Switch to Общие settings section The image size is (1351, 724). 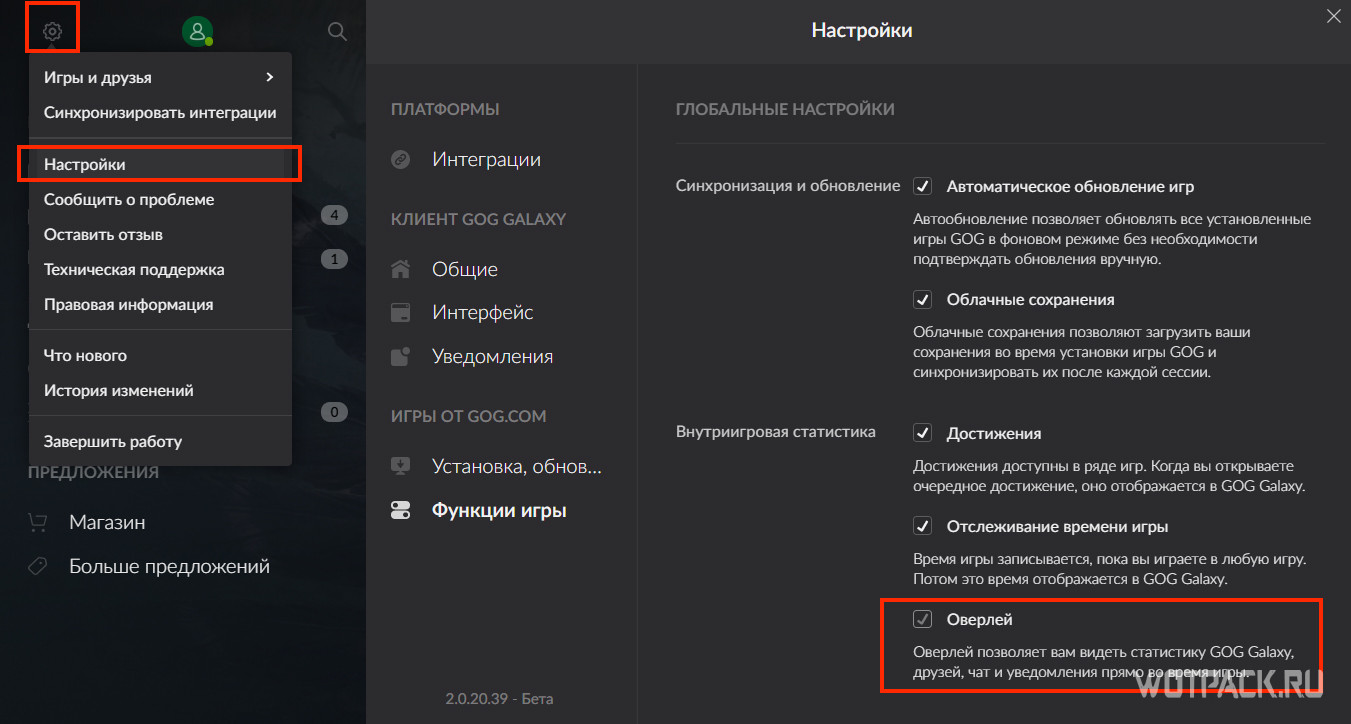(x=465, y=269)
